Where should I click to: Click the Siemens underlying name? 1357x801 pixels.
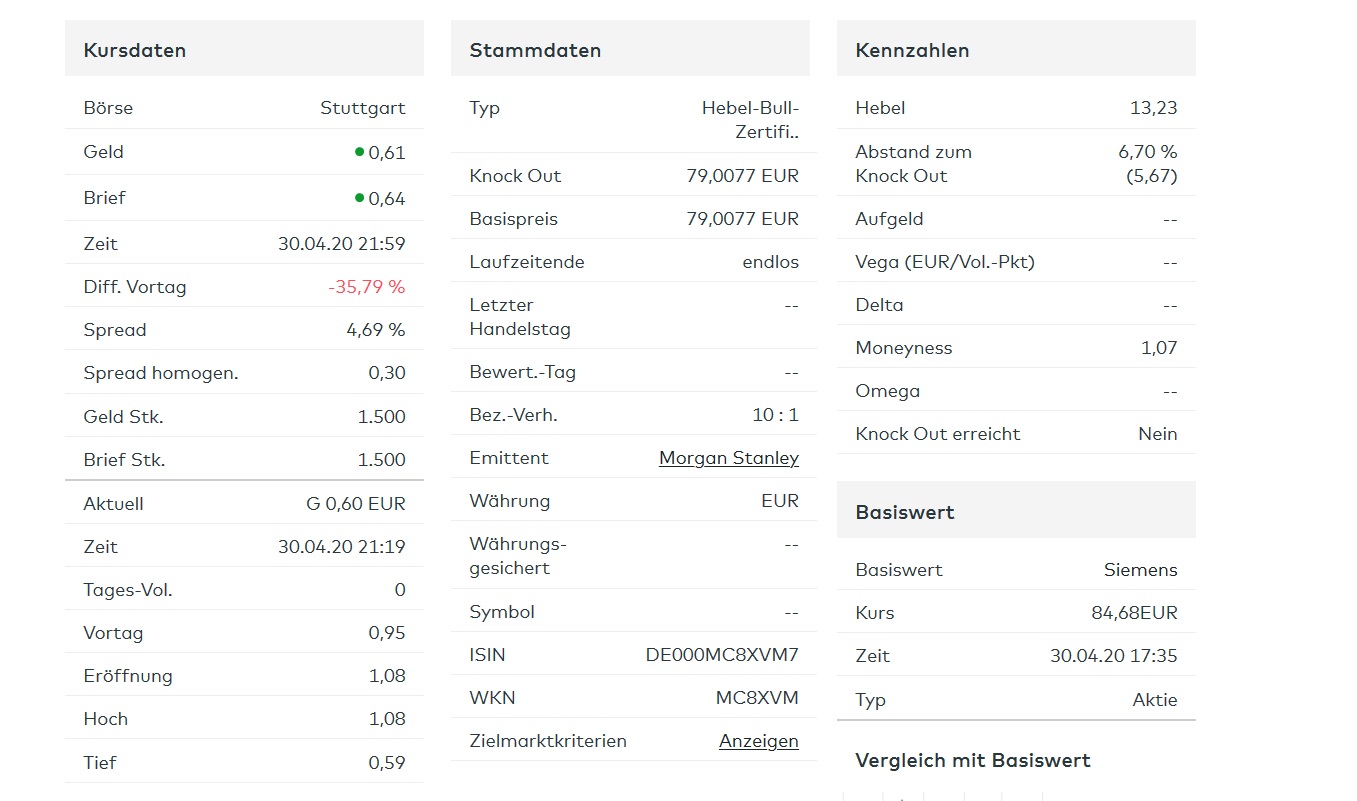tap(1140, 570)
